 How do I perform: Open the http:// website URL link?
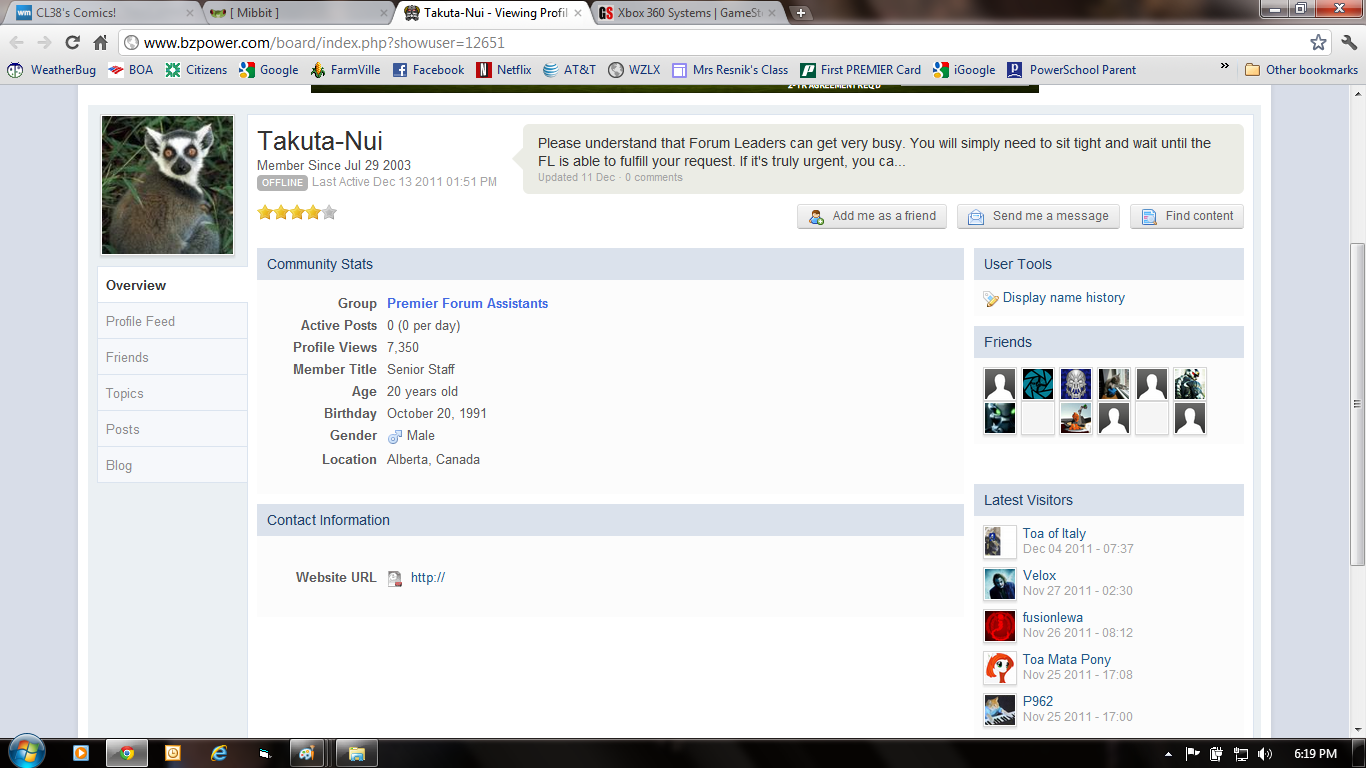tap(428, 577)
